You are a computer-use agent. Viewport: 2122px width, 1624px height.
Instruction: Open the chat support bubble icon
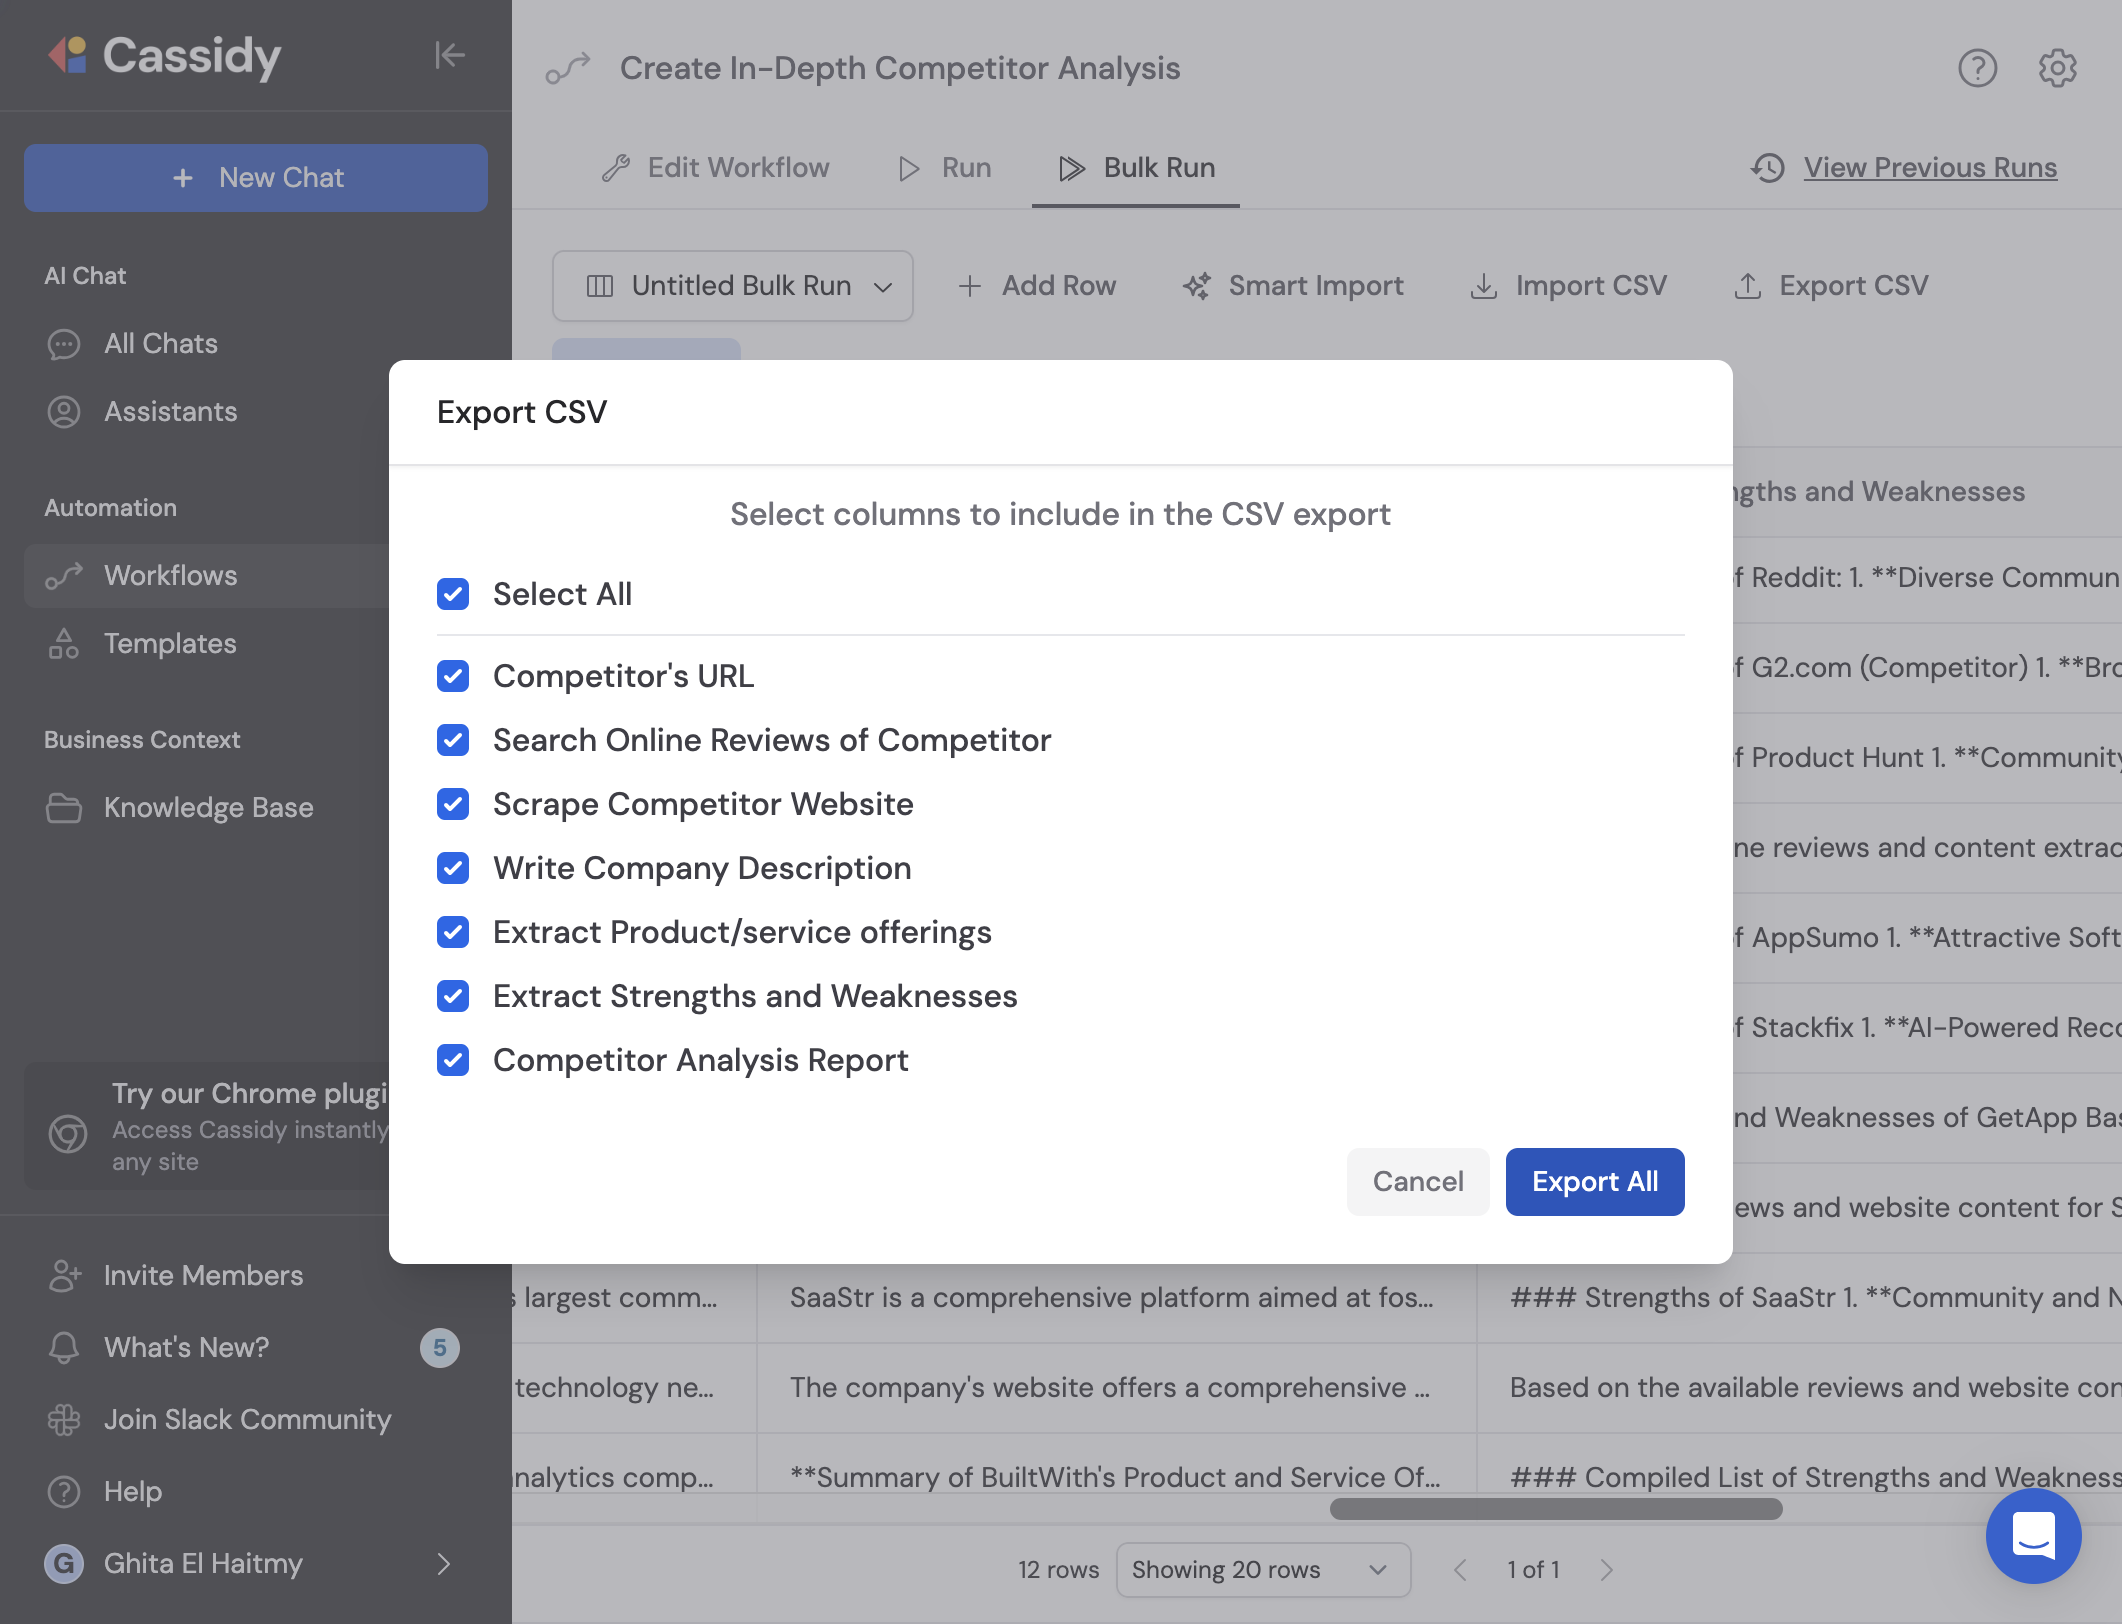pos(2033,1535)
